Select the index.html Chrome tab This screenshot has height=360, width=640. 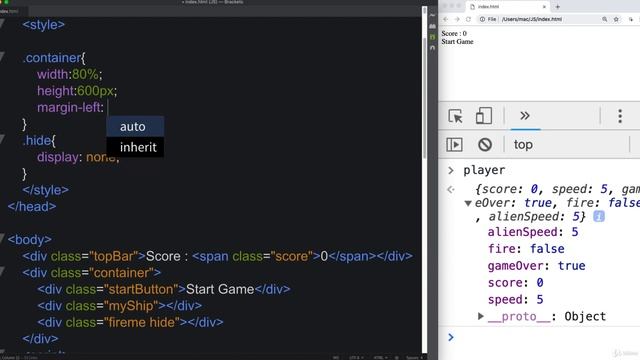(x=508, y=7)
